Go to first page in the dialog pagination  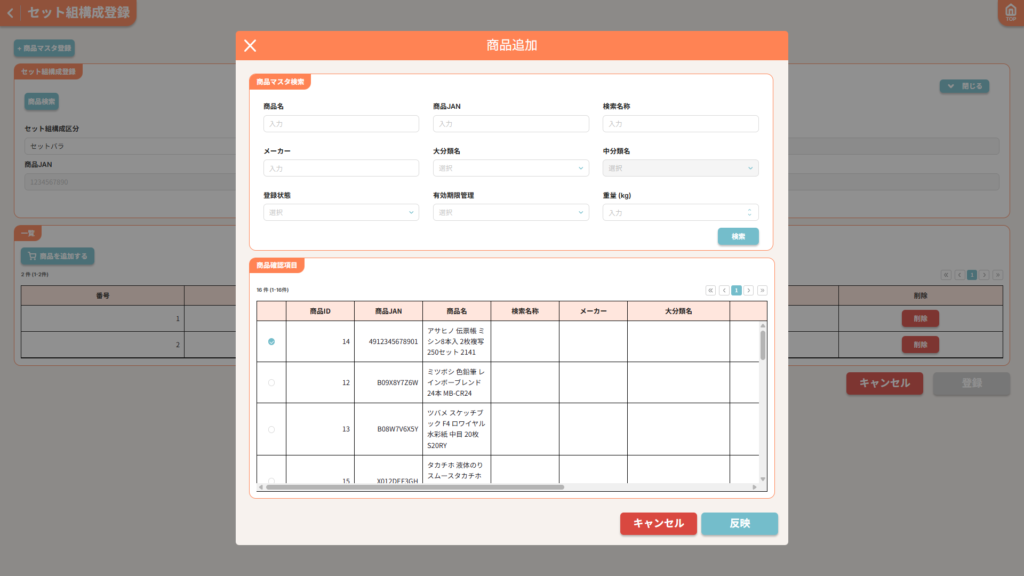tap(711, 290)
